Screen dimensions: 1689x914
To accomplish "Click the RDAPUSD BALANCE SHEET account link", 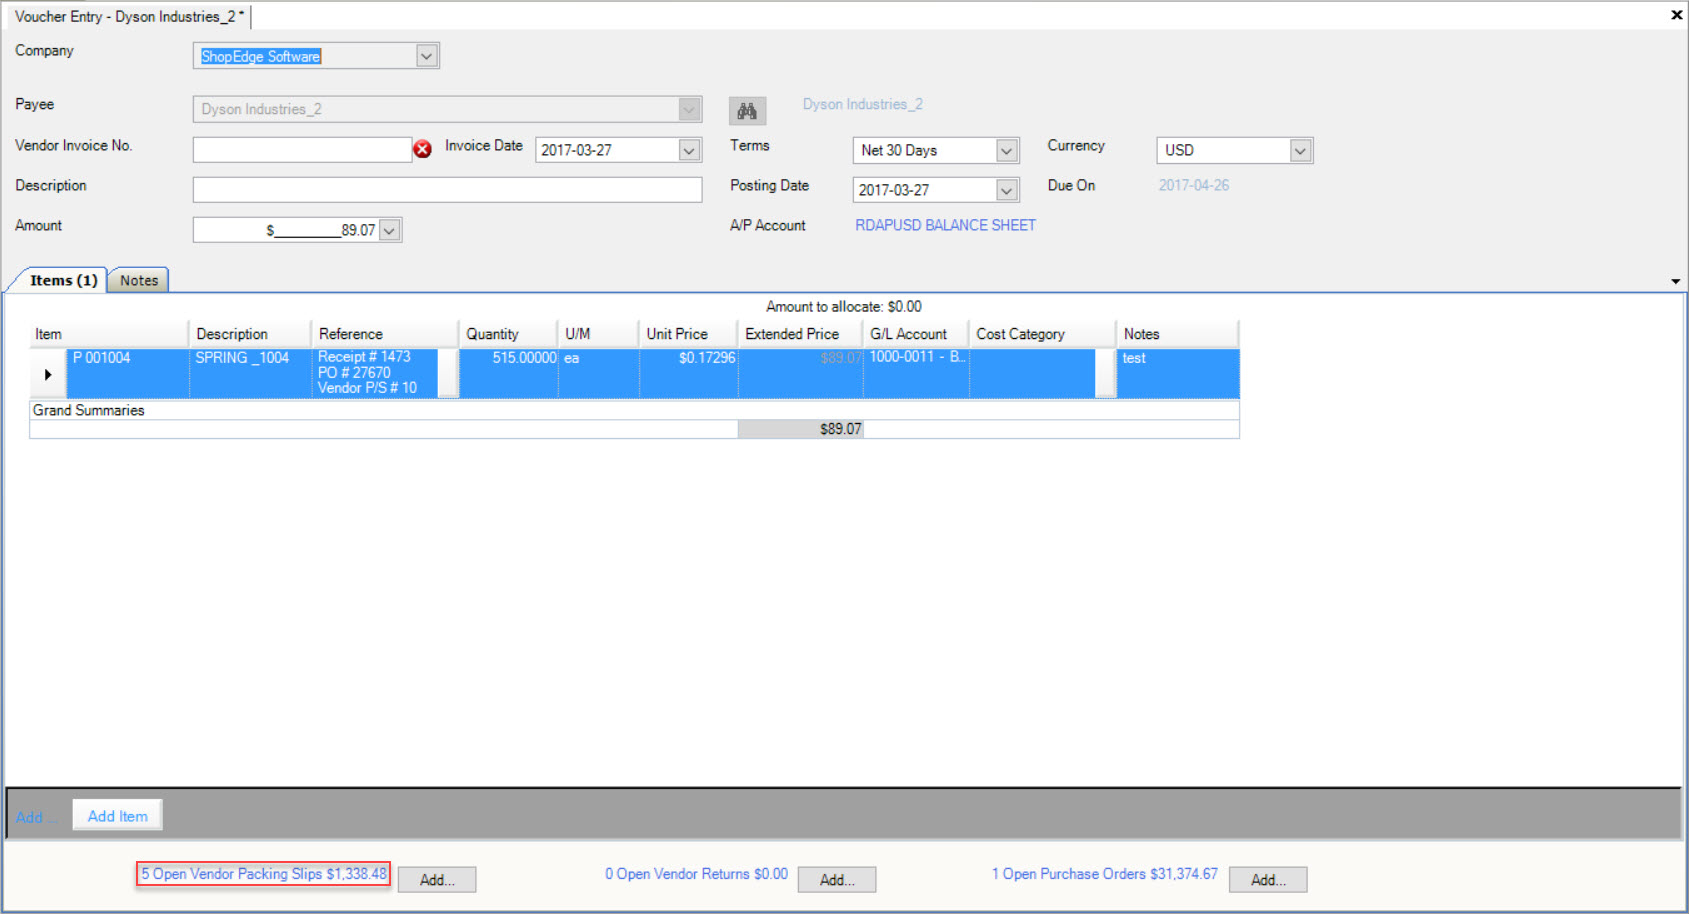I will pyautogui.click(x=945, y=225).
